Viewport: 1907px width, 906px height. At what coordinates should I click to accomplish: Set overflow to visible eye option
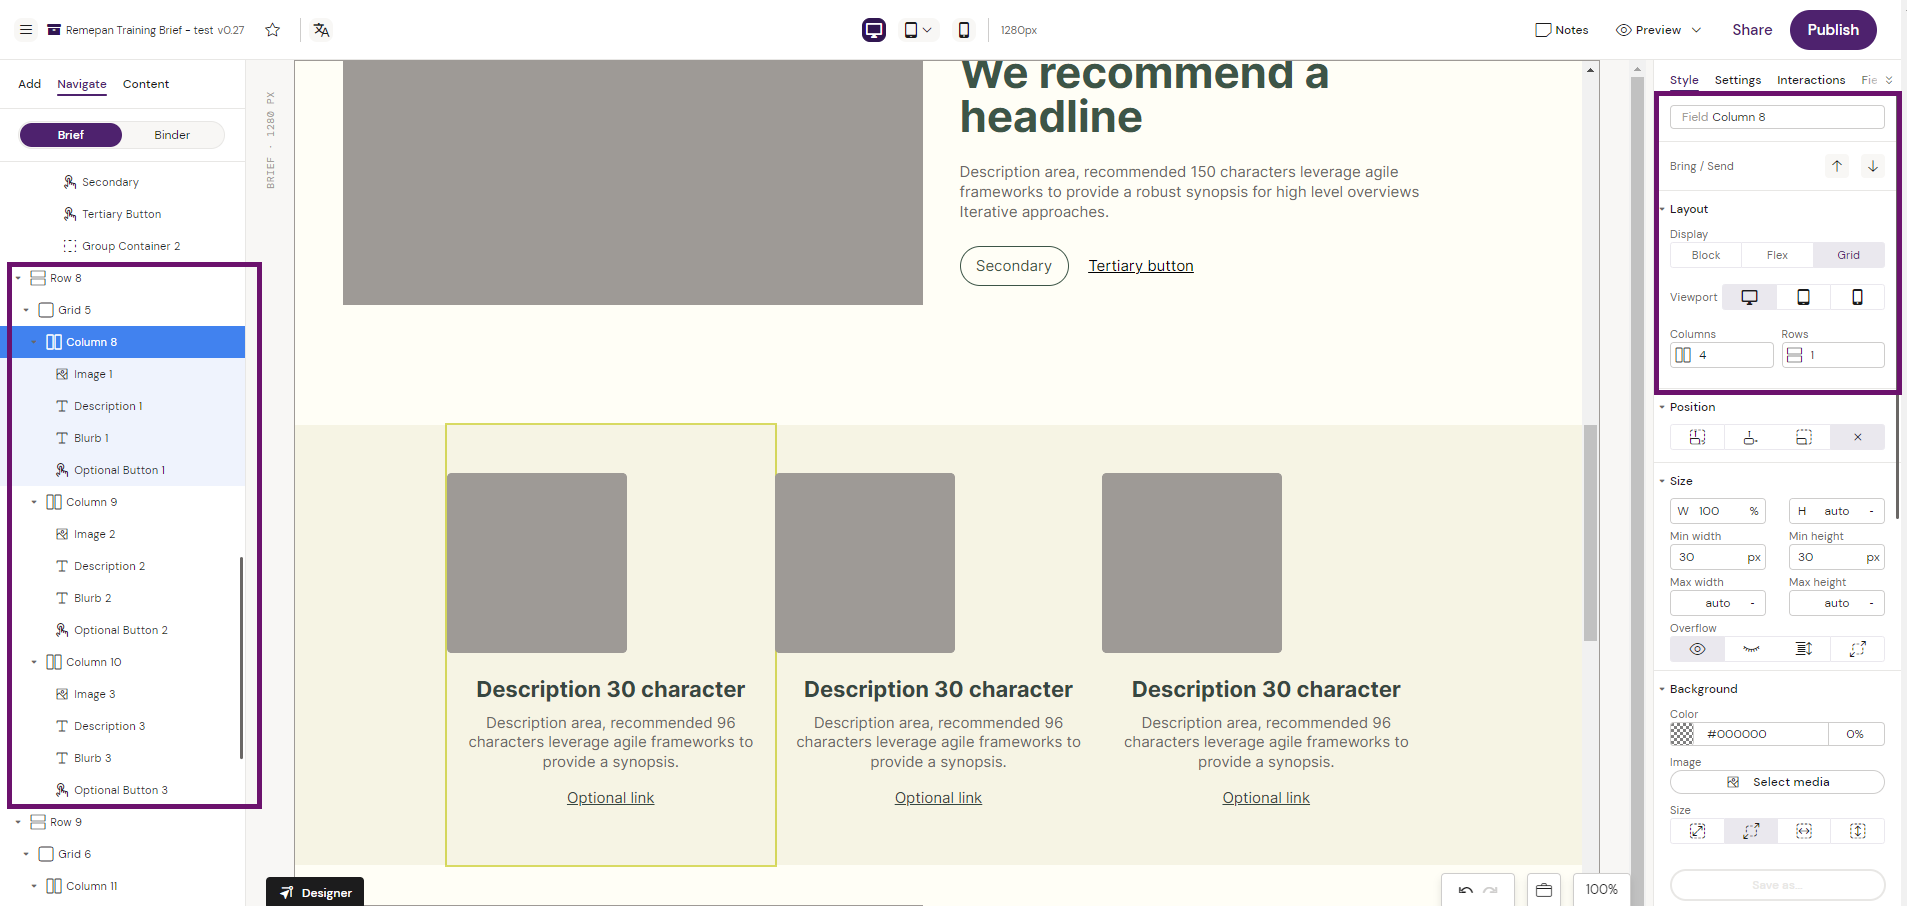click(1697, 649)
